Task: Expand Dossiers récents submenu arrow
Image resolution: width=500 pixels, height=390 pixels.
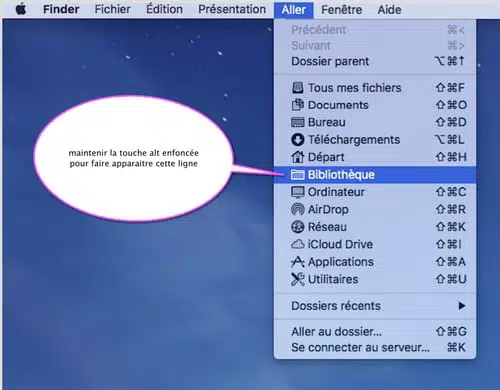Action: 461,306
